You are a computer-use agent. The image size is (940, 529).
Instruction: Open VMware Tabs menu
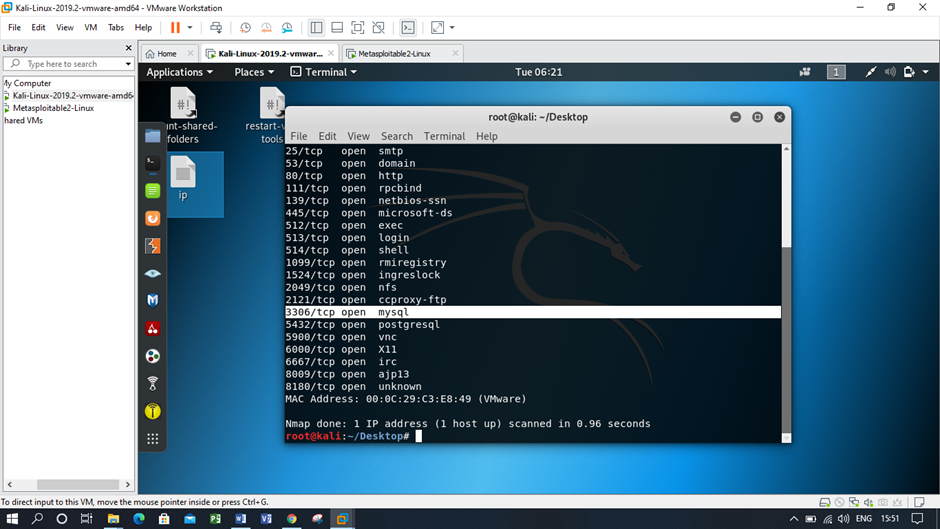[116, 28]
